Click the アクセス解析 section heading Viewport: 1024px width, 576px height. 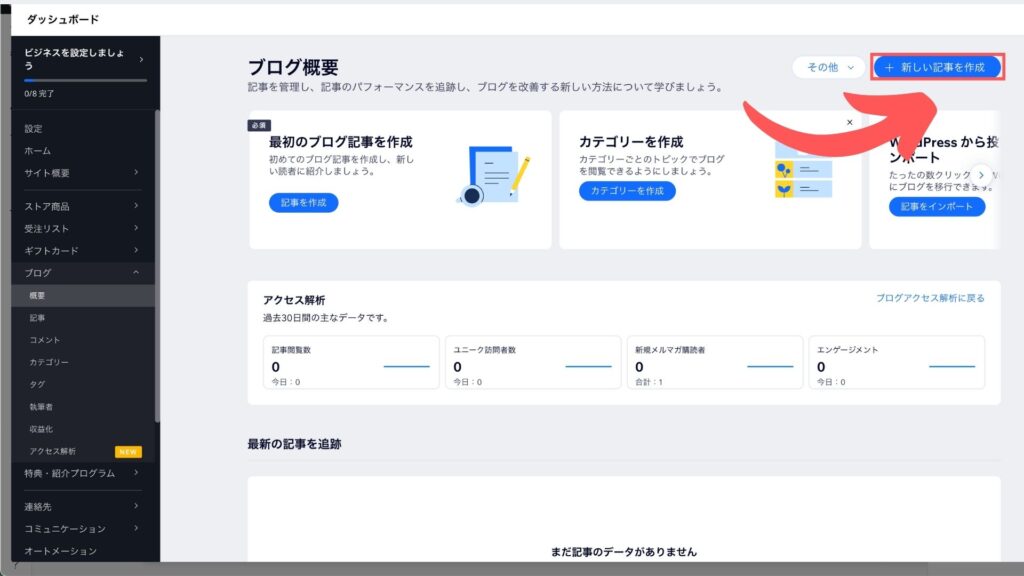294,300
